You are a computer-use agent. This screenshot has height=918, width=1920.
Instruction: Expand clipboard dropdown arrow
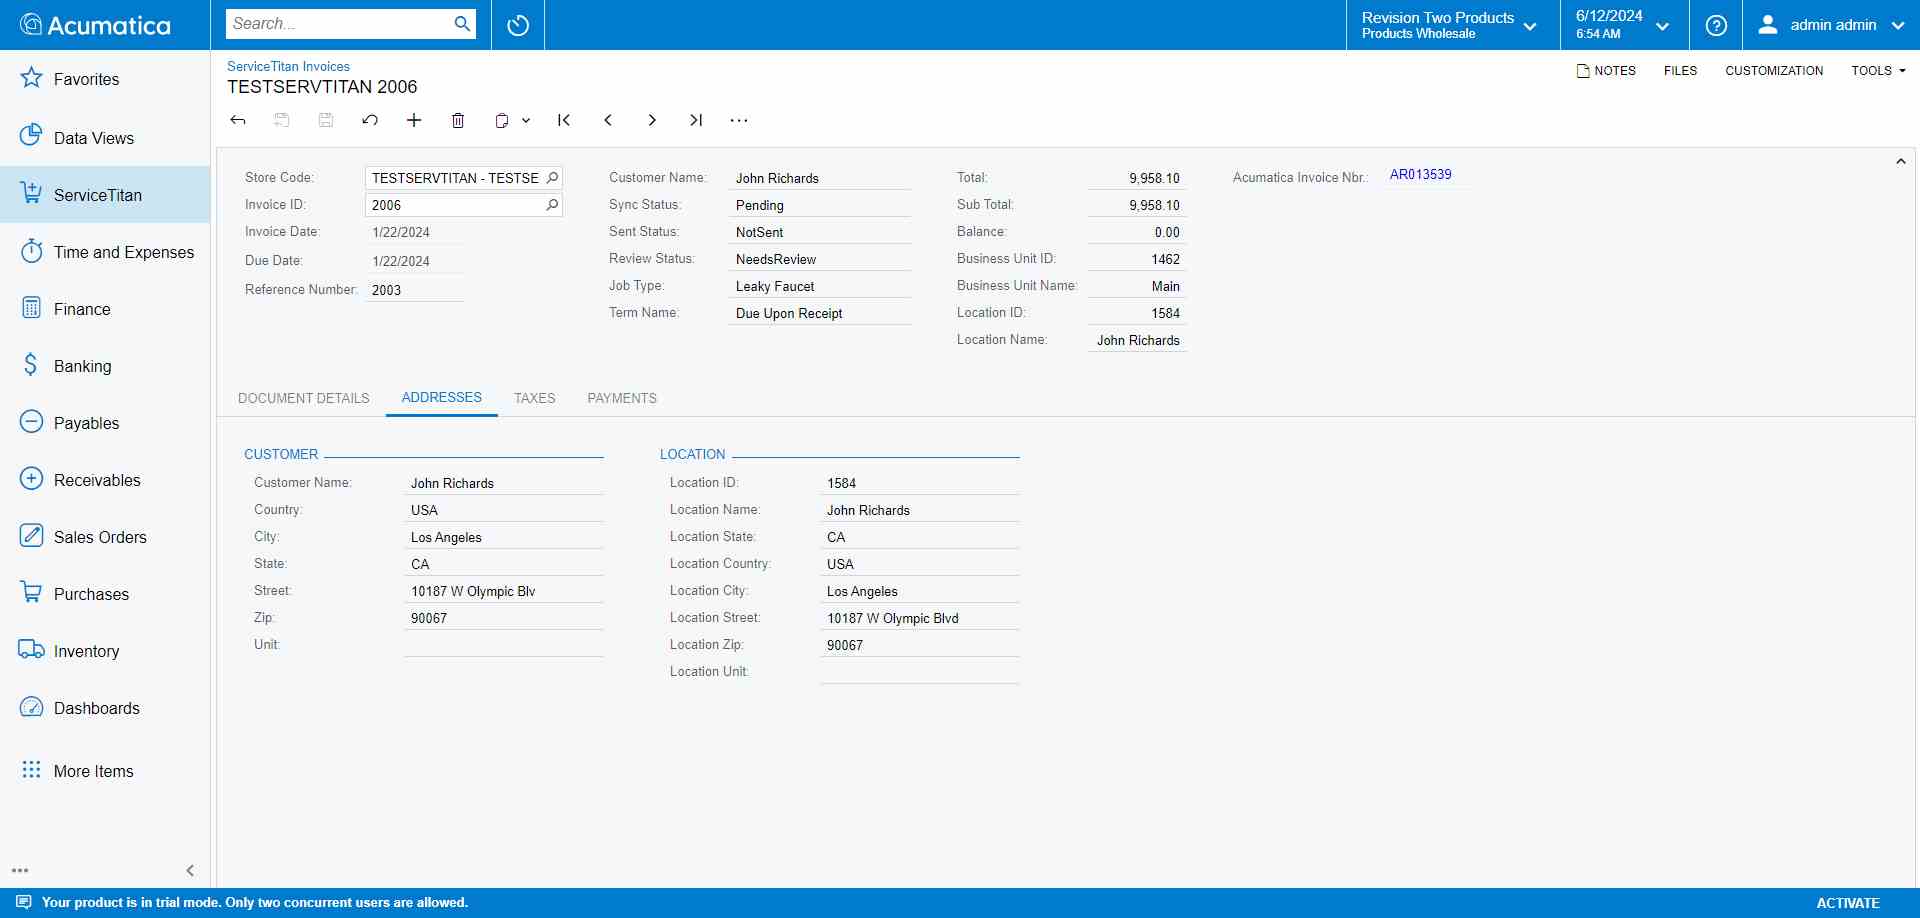click(526, 120)
